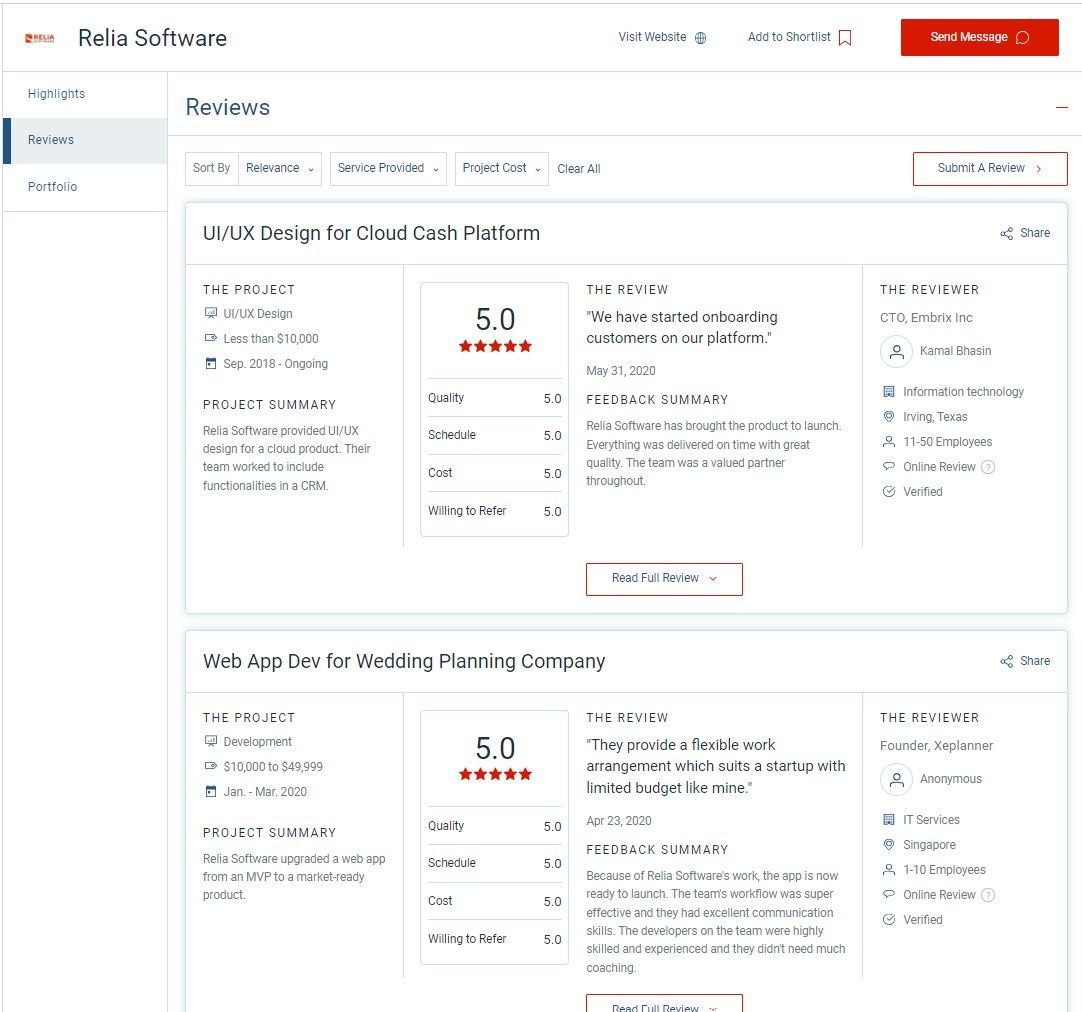Click the Relia Software company name heading

pos(153,39)
